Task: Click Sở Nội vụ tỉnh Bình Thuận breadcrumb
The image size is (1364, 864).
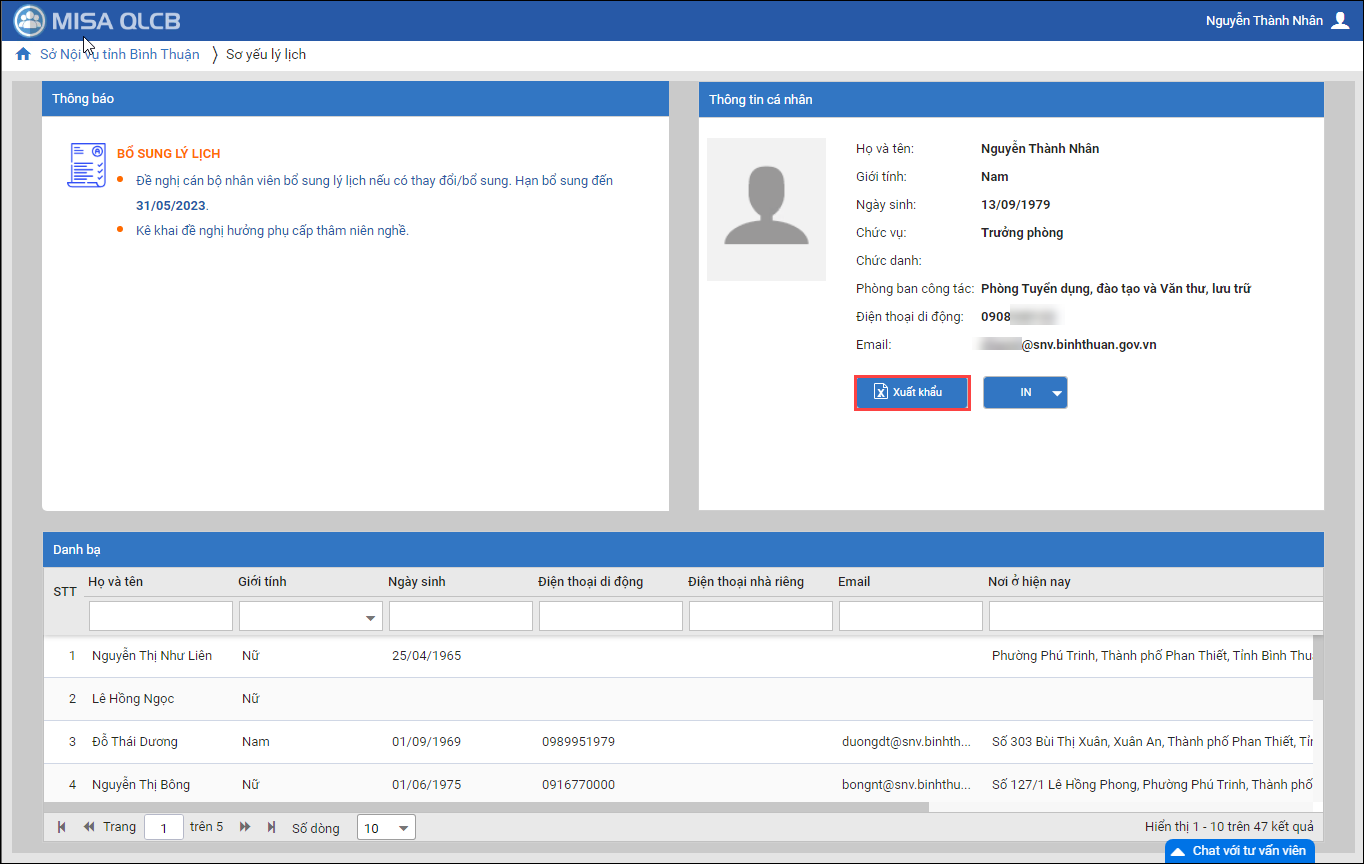Action: (119, 54)
